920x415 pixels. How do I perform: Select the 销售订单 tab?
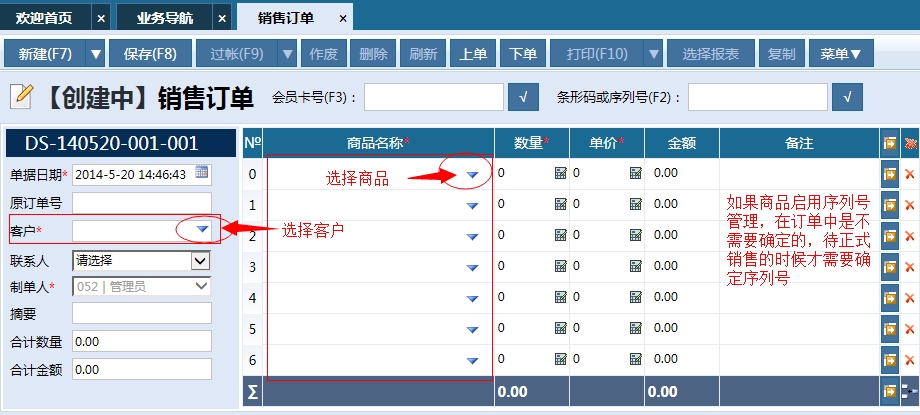coord(286,18)
